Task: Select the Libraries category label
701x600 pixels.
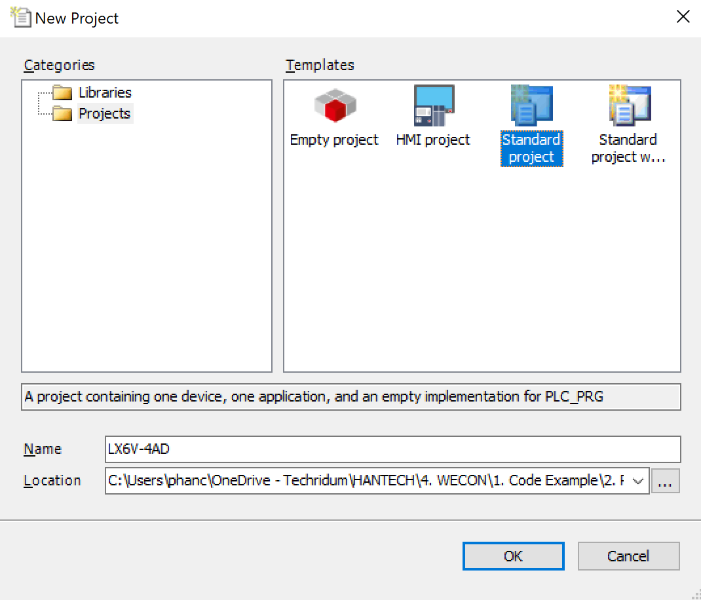Action: click(105, 93)
